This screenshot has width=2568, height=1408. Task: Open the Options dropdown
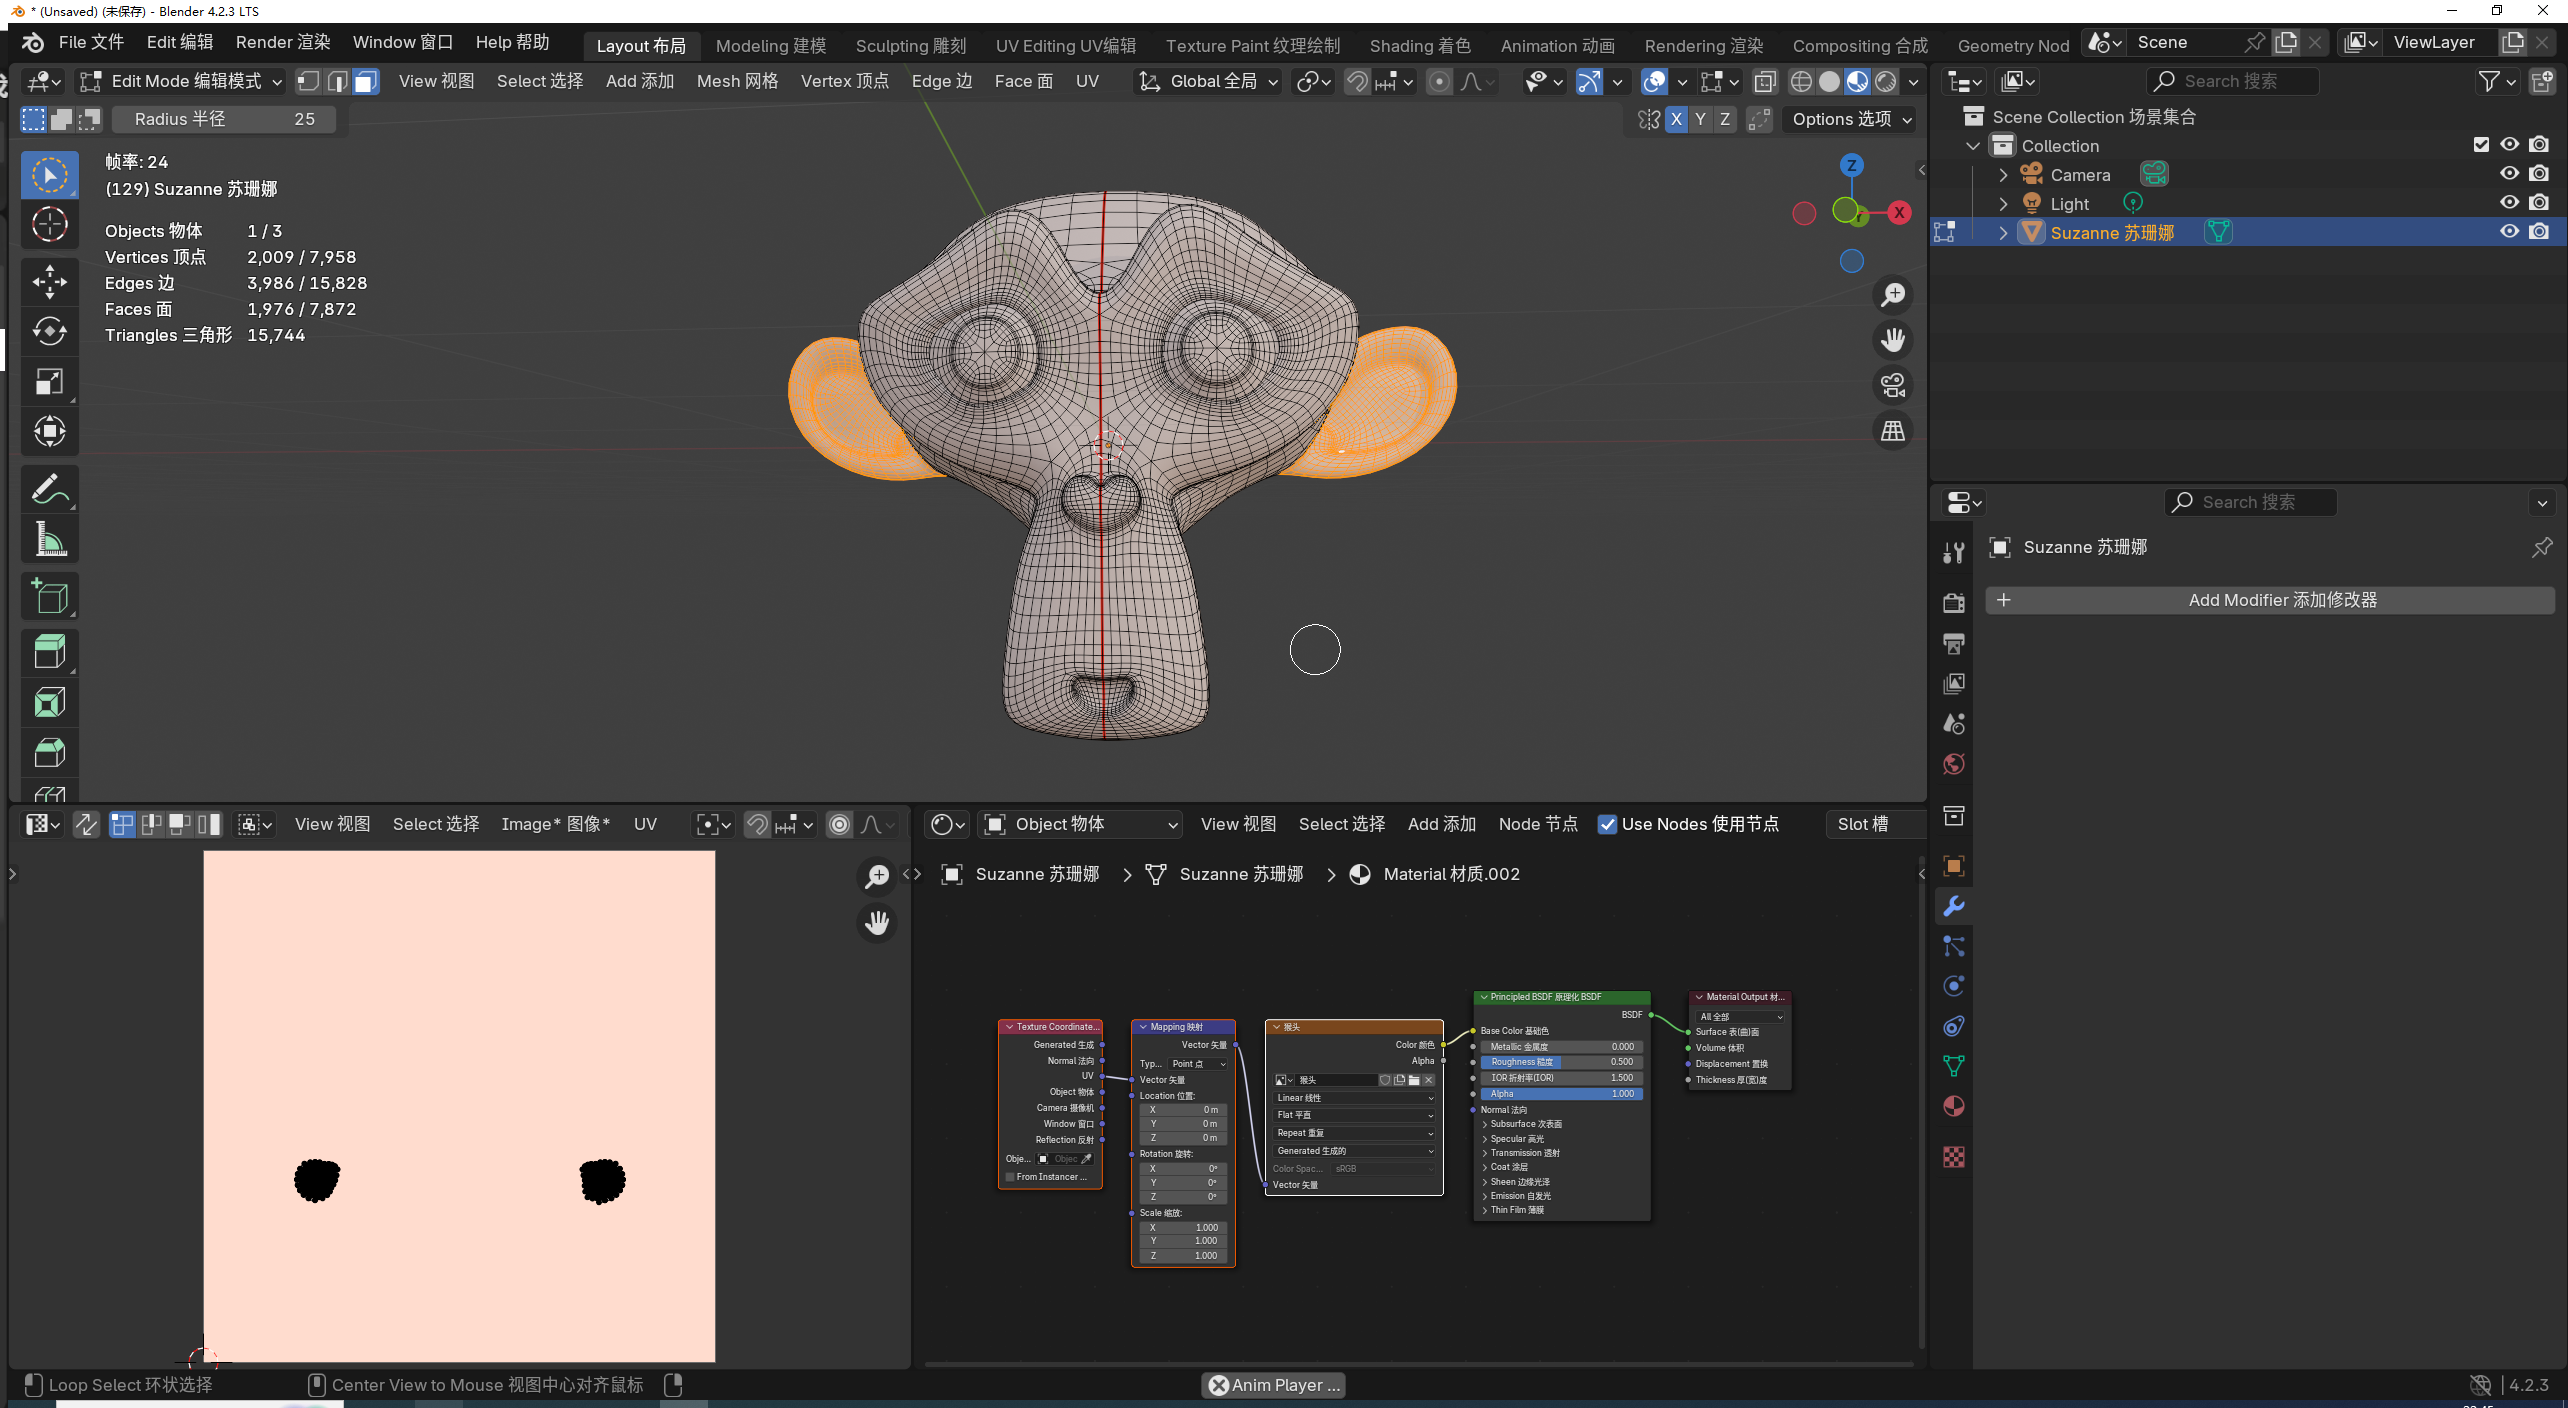[1851, 119]
